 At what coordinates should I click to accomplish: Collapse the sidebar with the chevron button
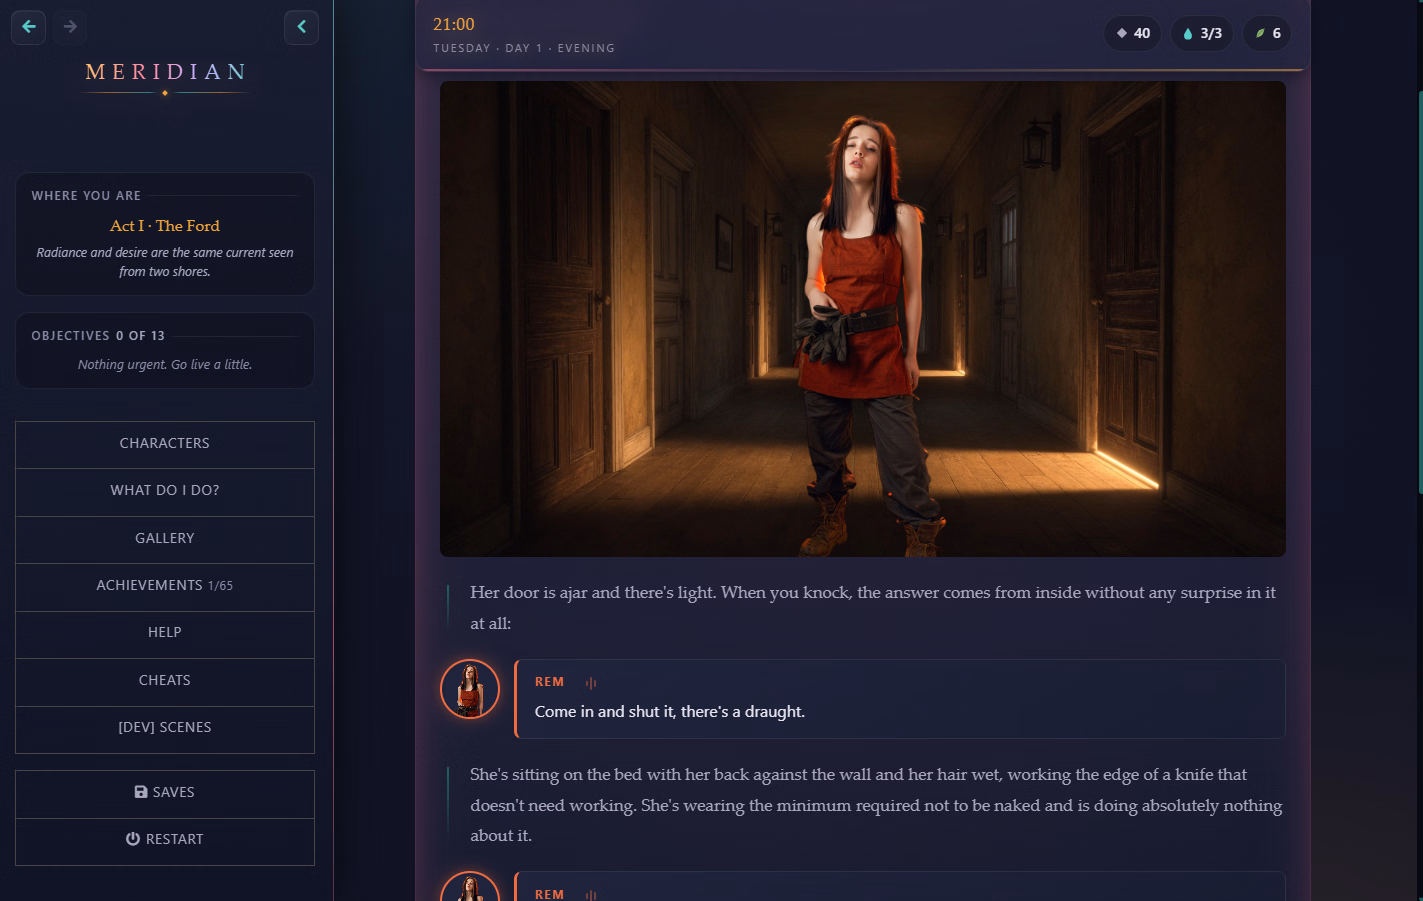[x=301, y=27]
